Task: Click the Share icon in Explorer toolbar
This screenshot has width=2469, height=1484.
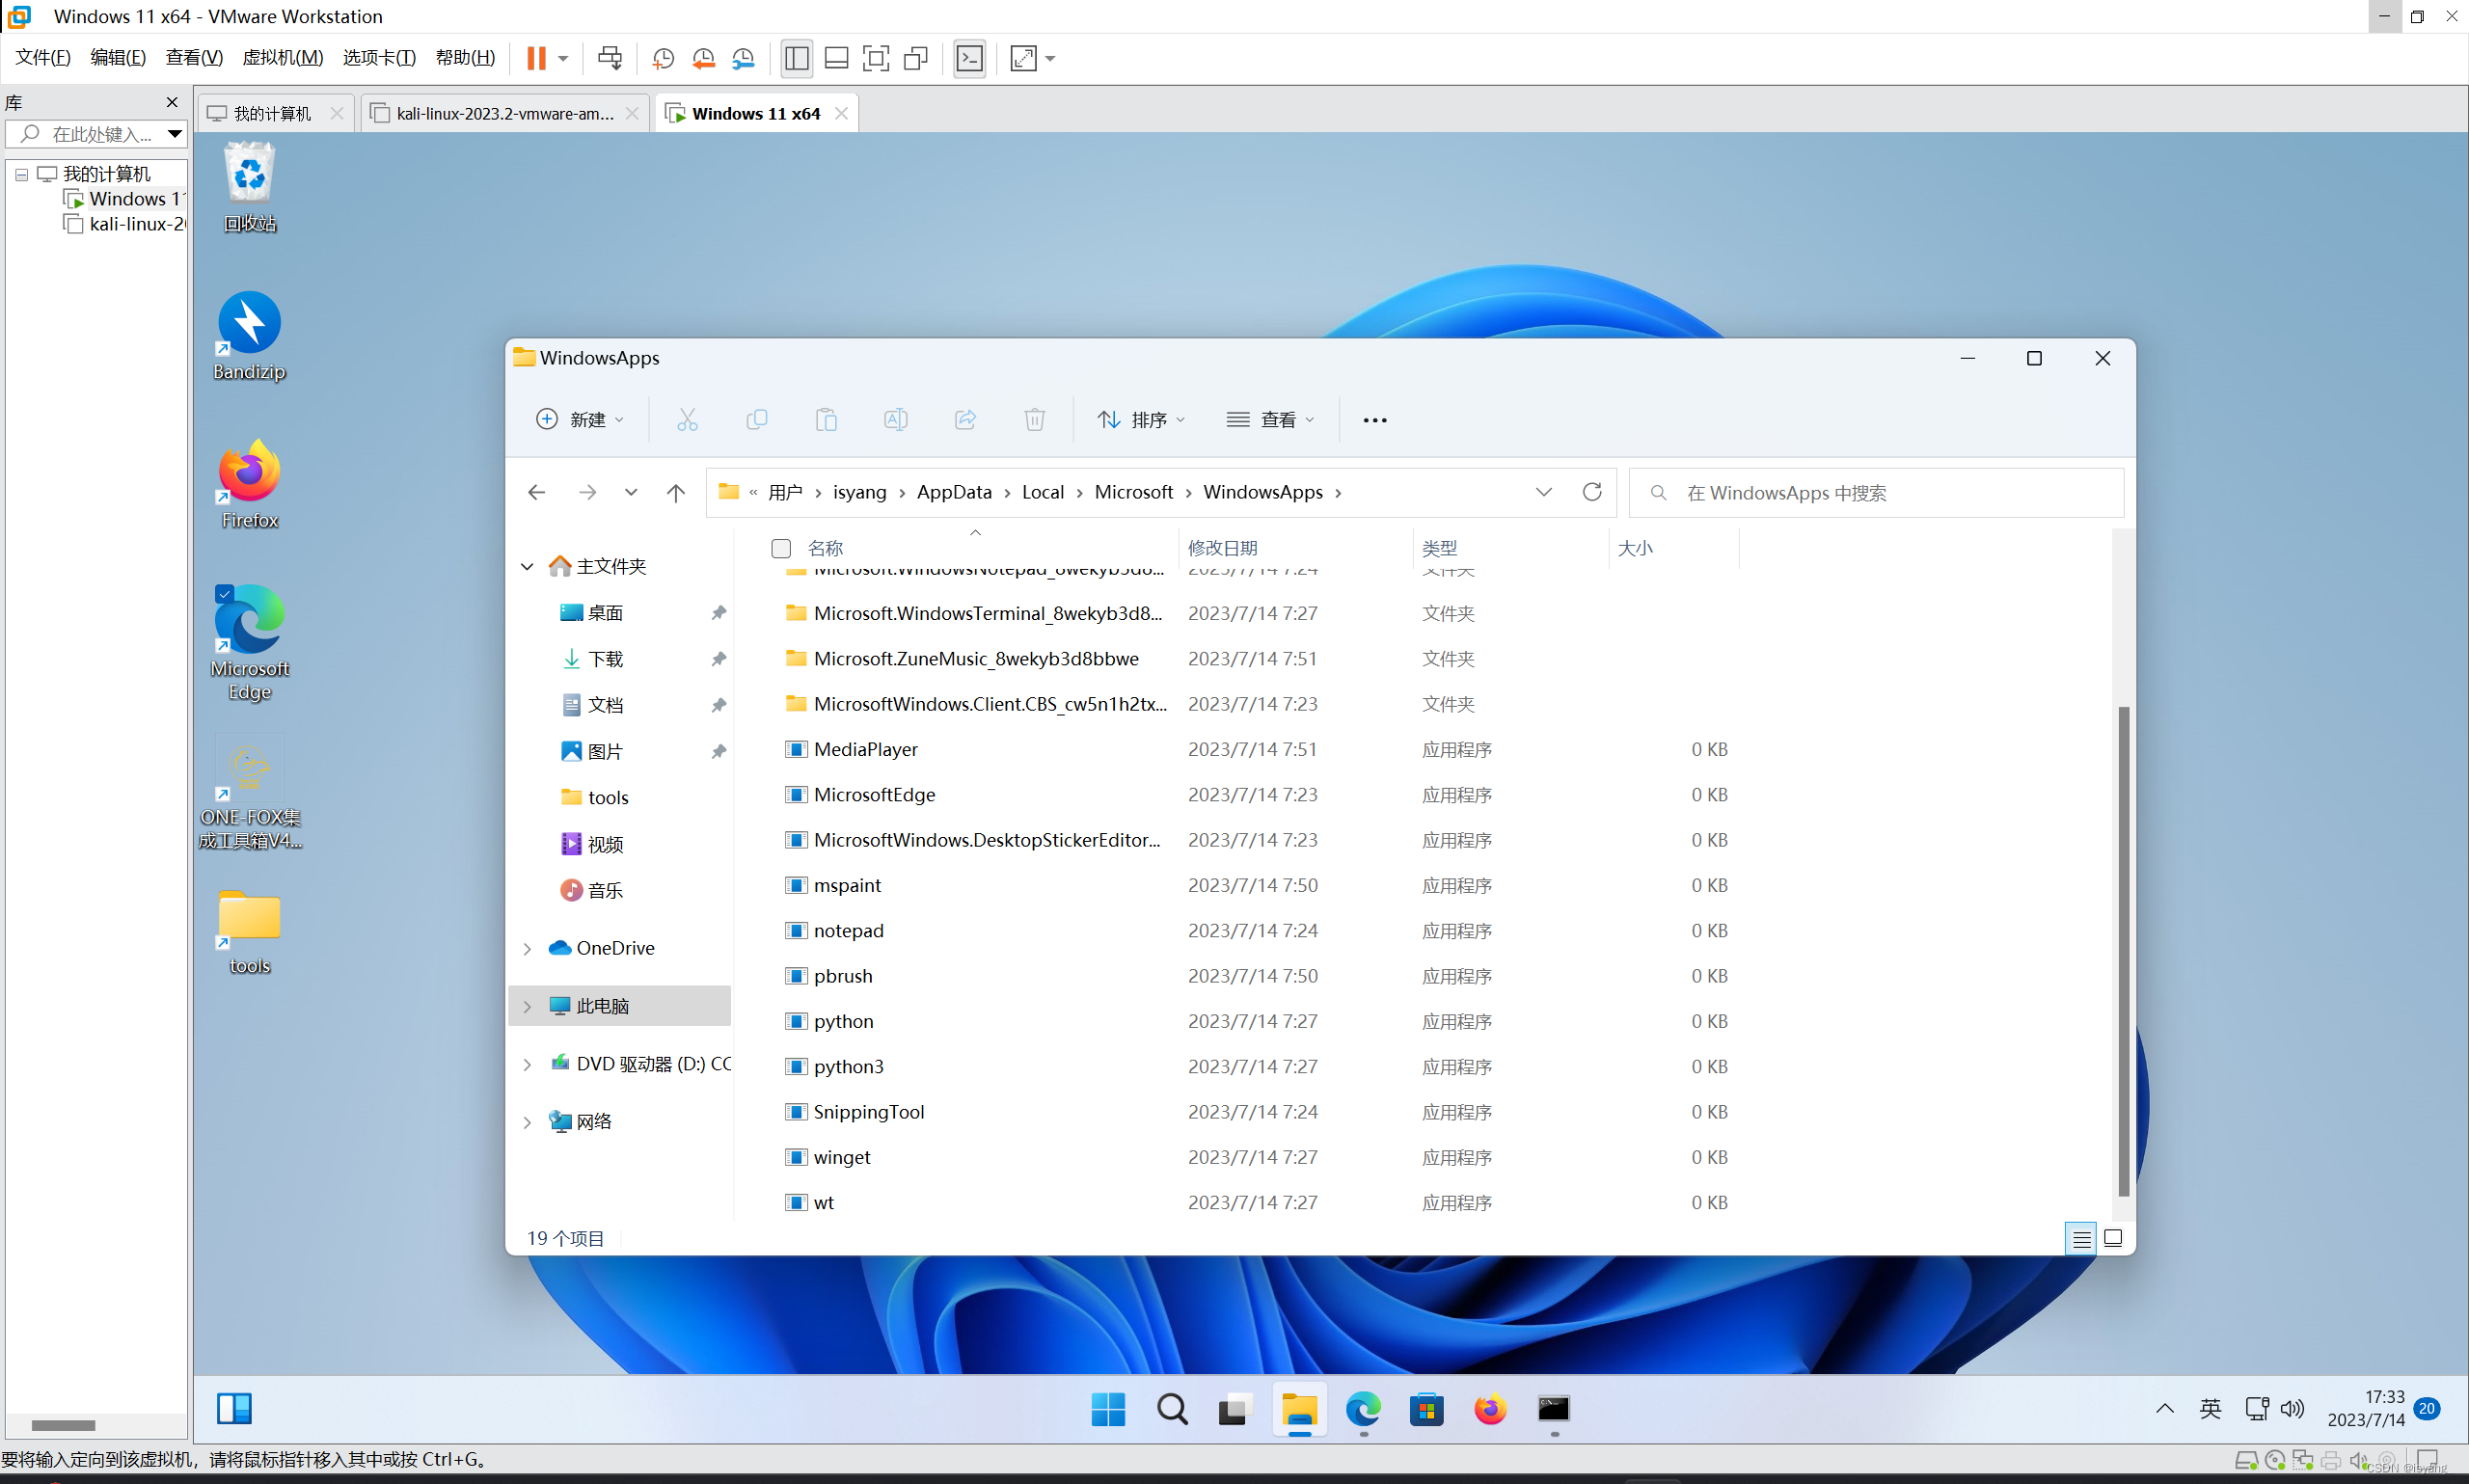Action: (965, 419)
